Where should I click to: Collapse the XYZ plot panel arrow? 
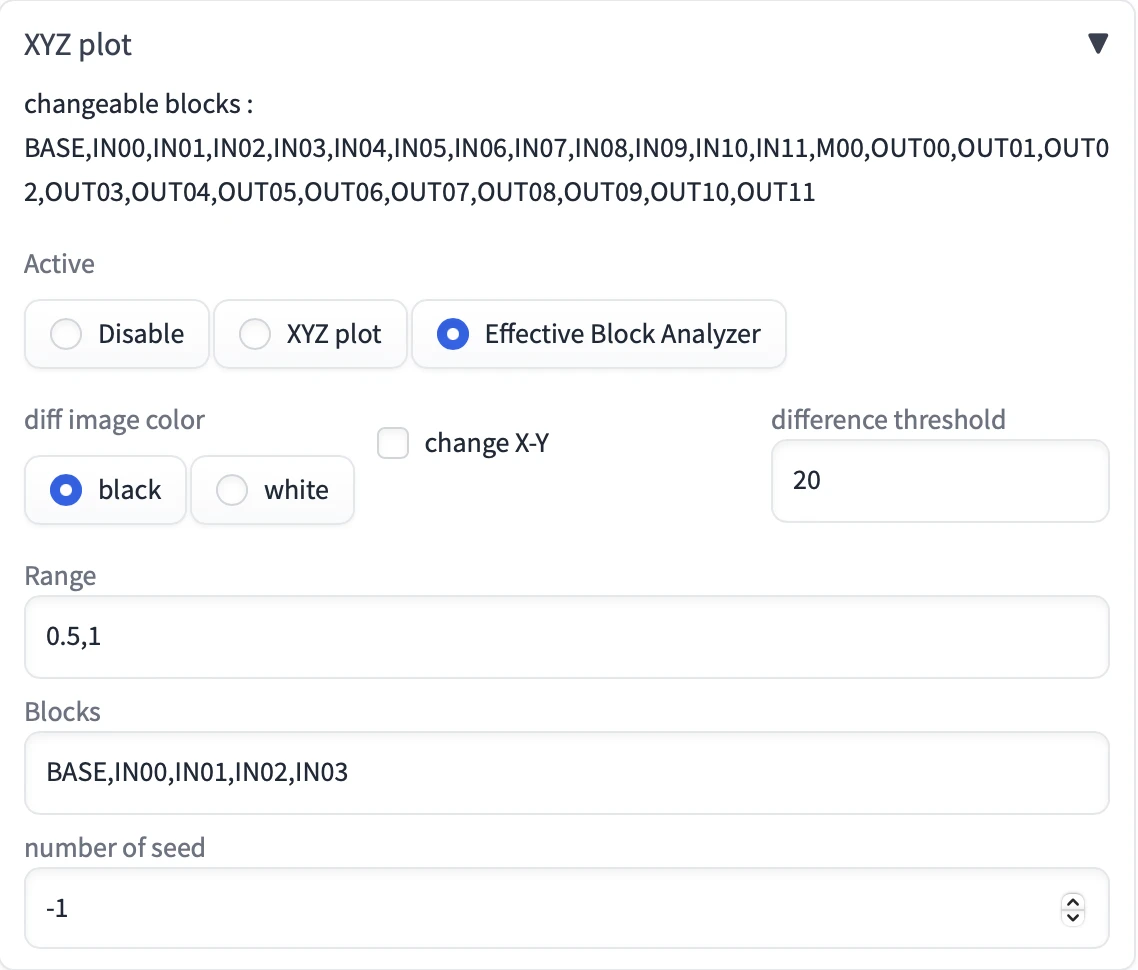[x=1098, y=44]
